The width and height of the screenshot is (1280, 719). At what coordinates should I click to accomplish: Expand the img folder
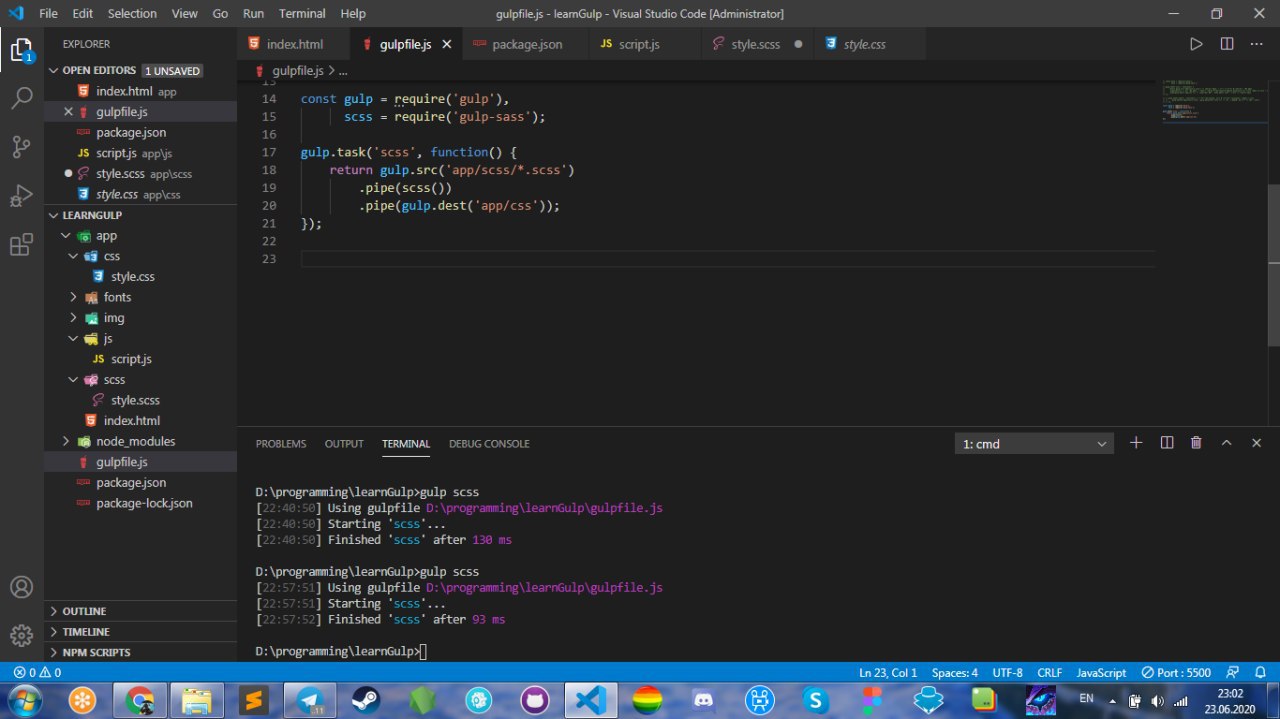coord(73,318)
